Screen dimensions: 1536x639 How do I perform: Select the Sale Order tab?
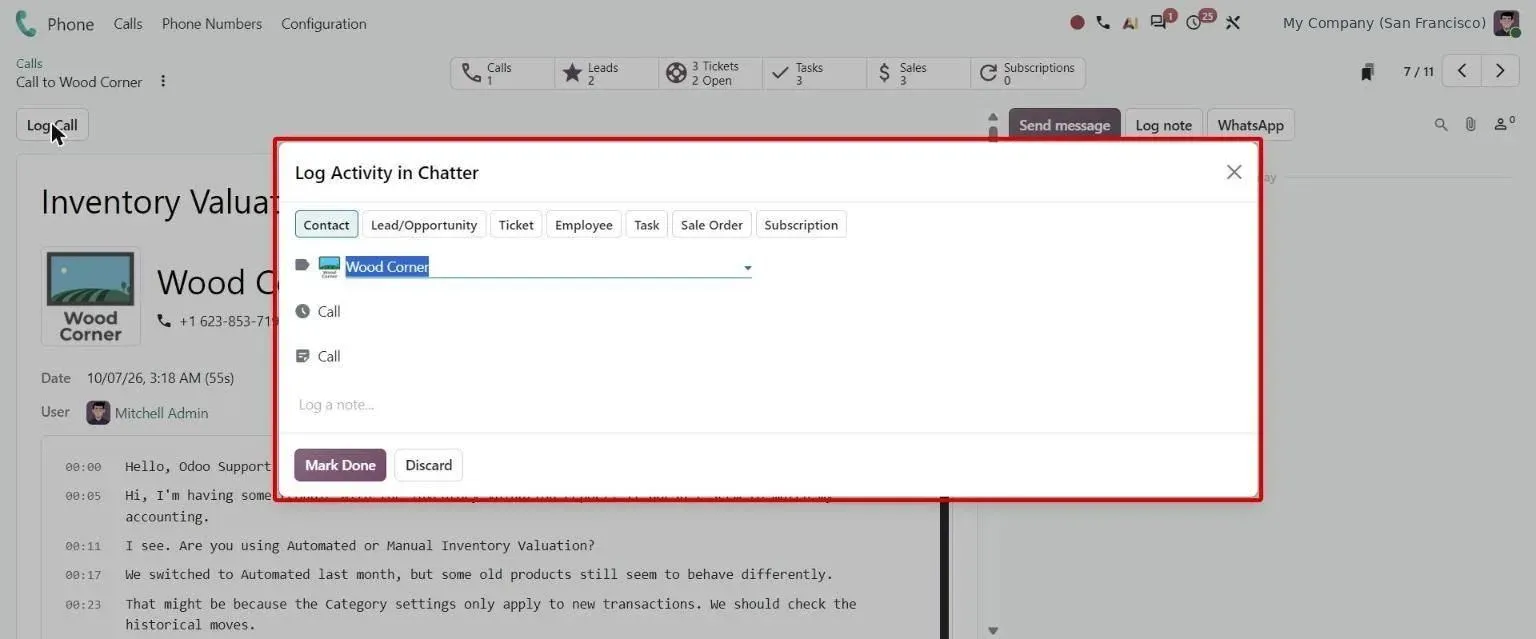tap(712, 225)
